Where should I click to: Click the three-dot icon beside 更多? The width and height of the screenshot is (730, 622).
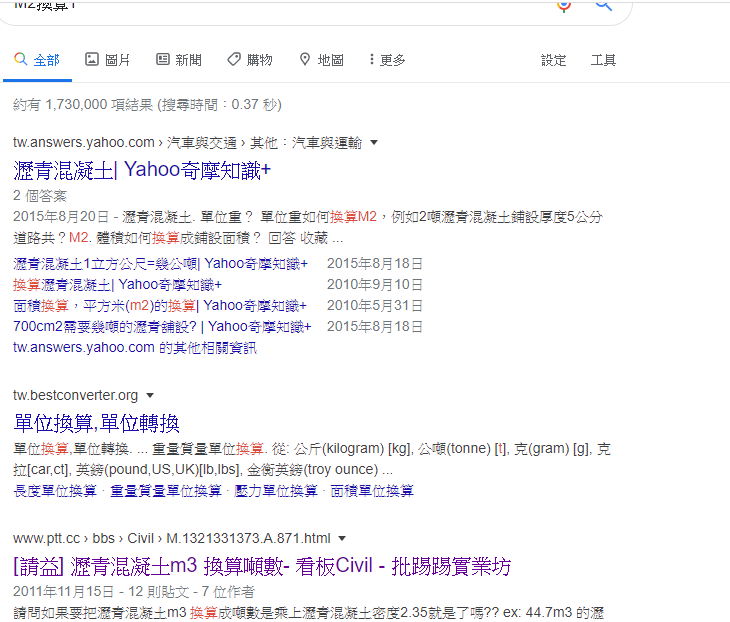(372, 59)
